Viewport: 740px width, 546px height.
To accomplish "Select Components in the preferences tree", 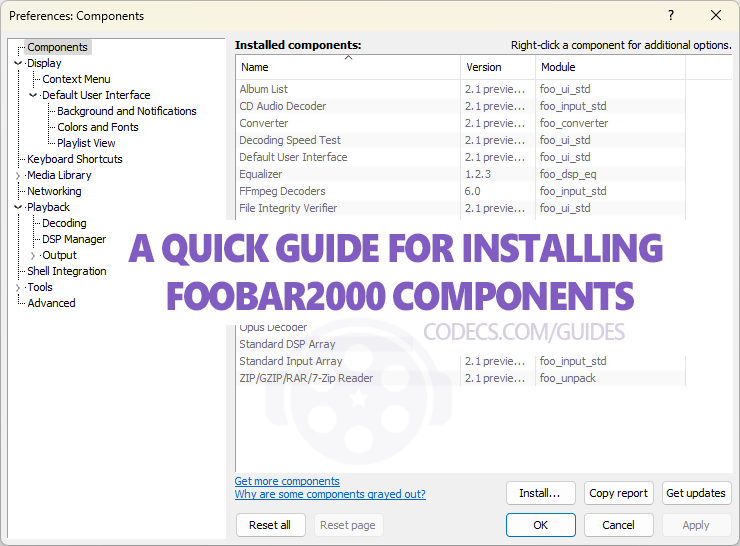I will click(57, 47).
